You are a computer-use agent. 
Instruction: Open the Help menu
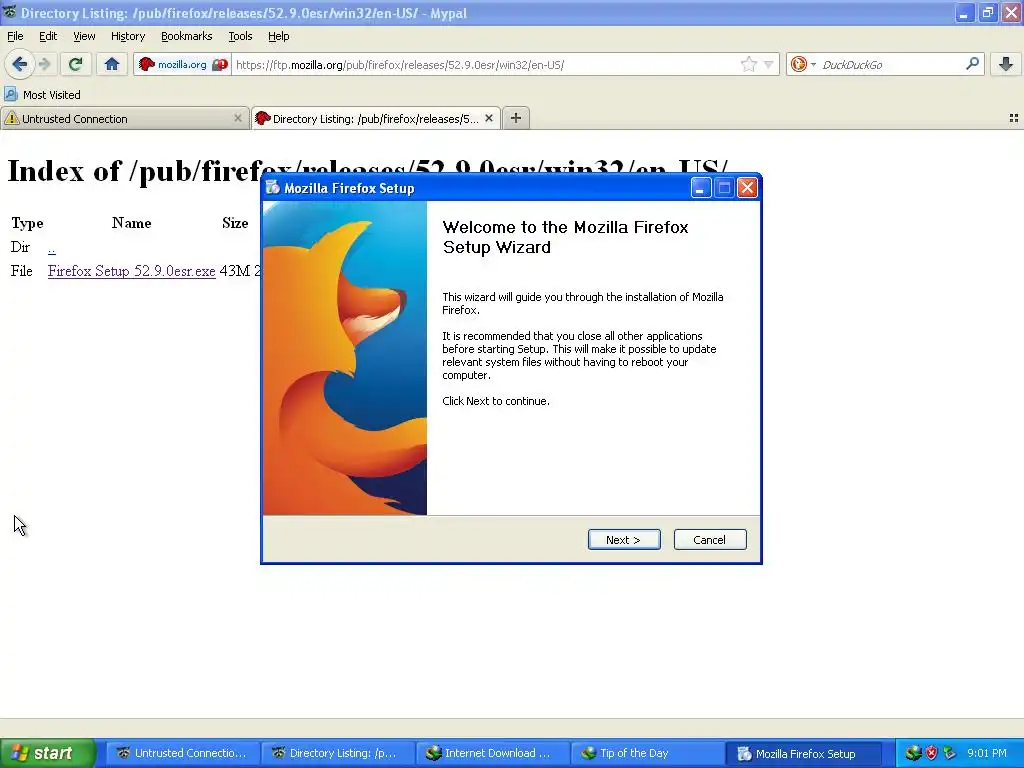[278, 37]
